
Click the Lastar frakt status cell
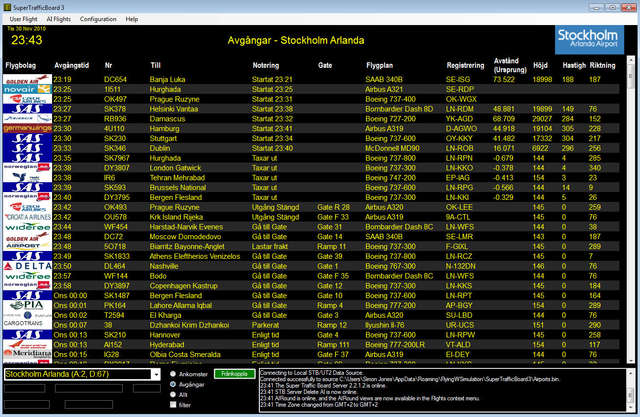pos(270,246)
